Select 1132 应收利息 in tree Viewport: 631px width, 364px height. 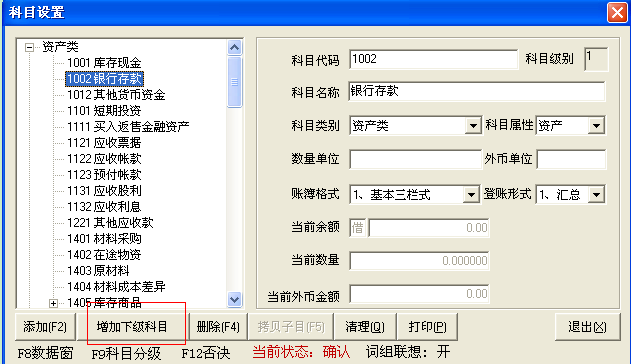click(x=104, y=207)
